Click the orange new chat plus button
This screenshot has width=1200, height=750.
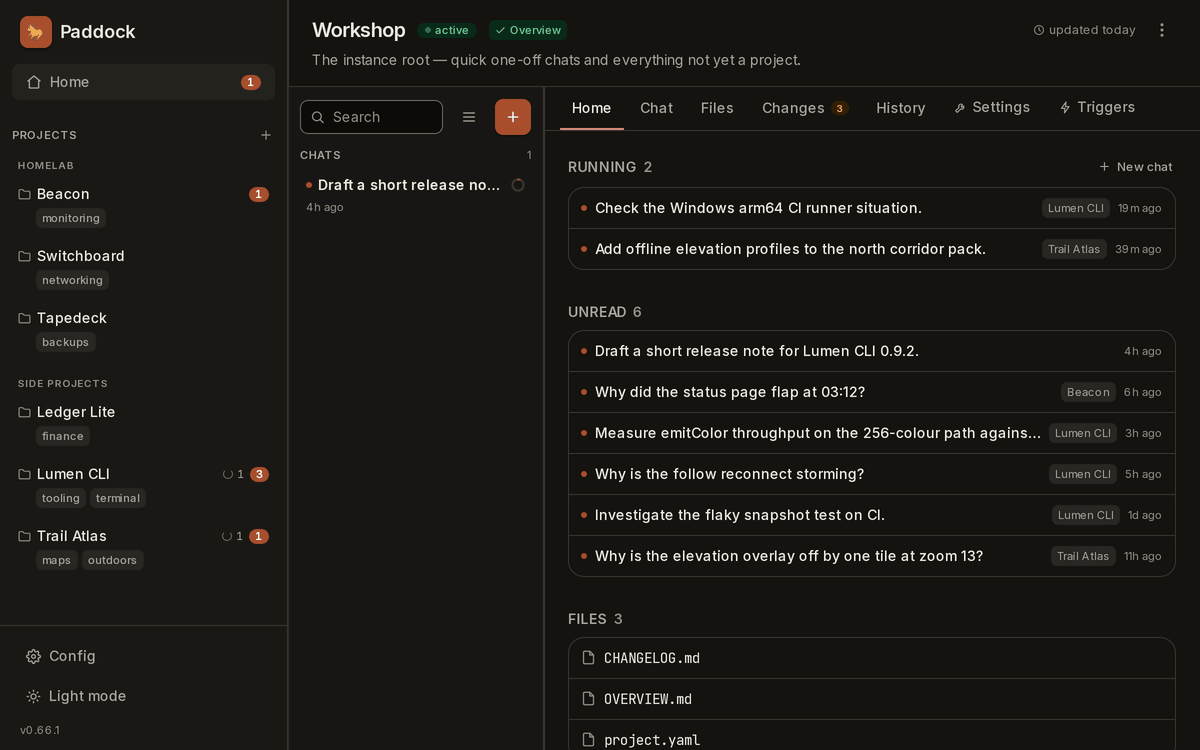[x=513, y=117]
